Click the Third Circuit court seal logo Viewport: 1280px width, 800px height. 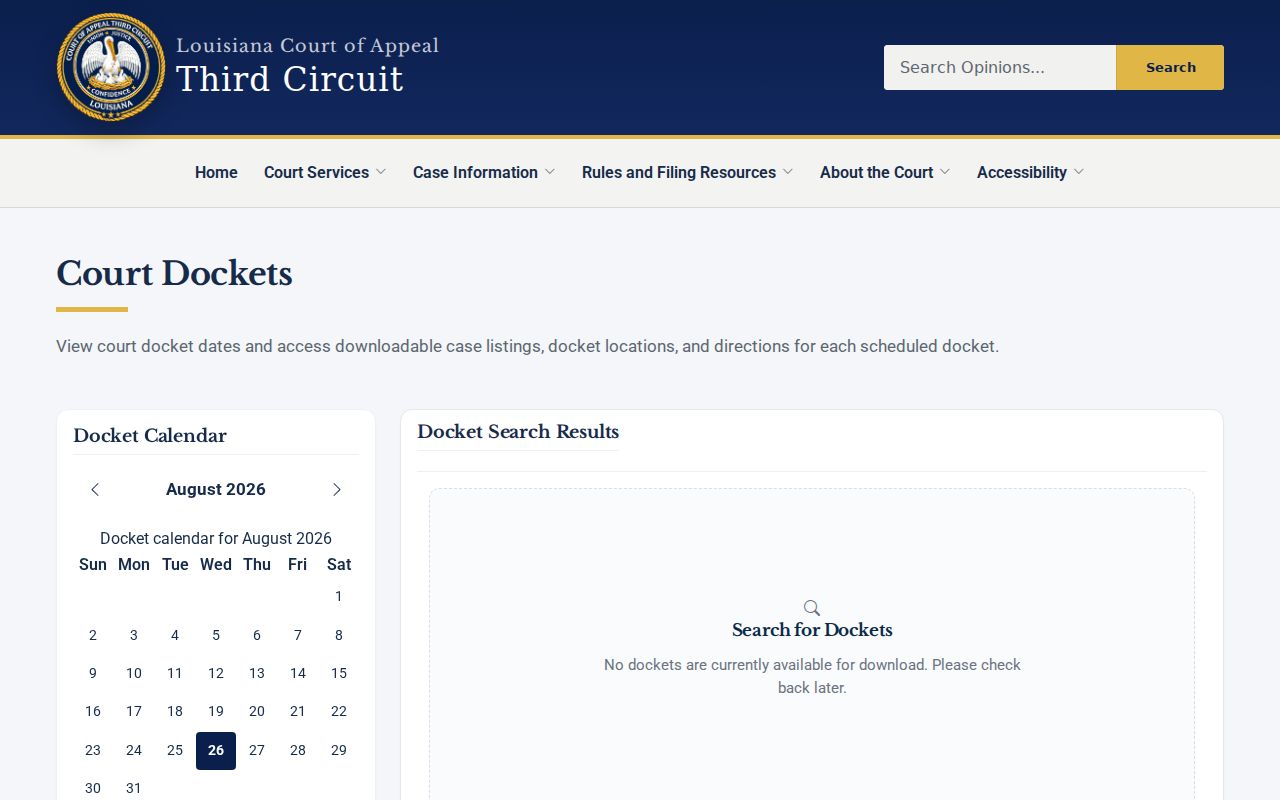click(111, 67)
